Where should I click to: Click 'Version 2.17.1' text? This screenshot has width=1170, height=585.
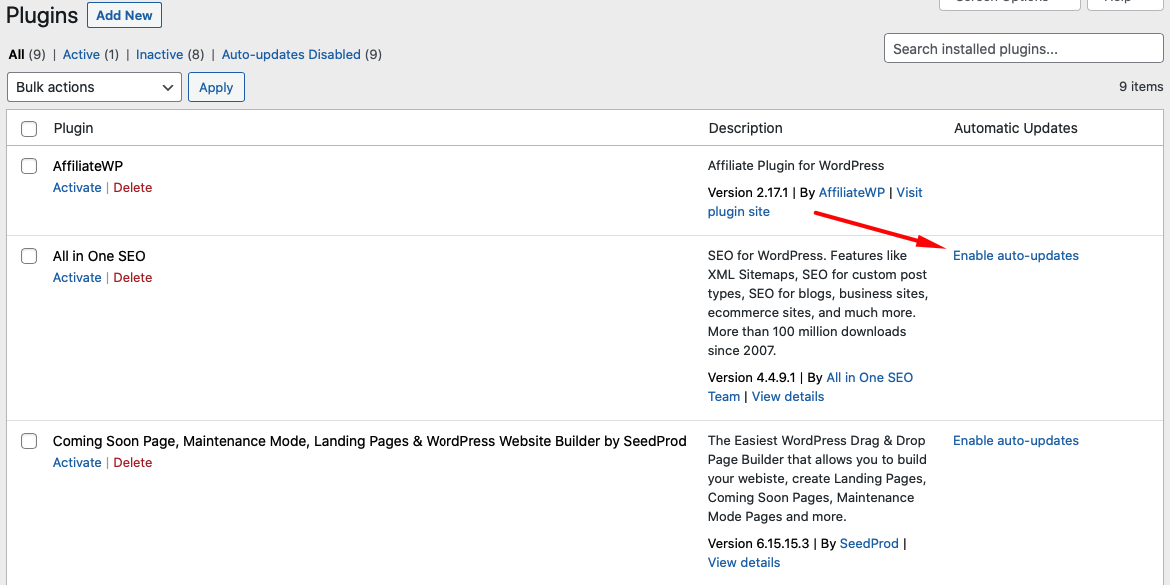pos(748,192)
